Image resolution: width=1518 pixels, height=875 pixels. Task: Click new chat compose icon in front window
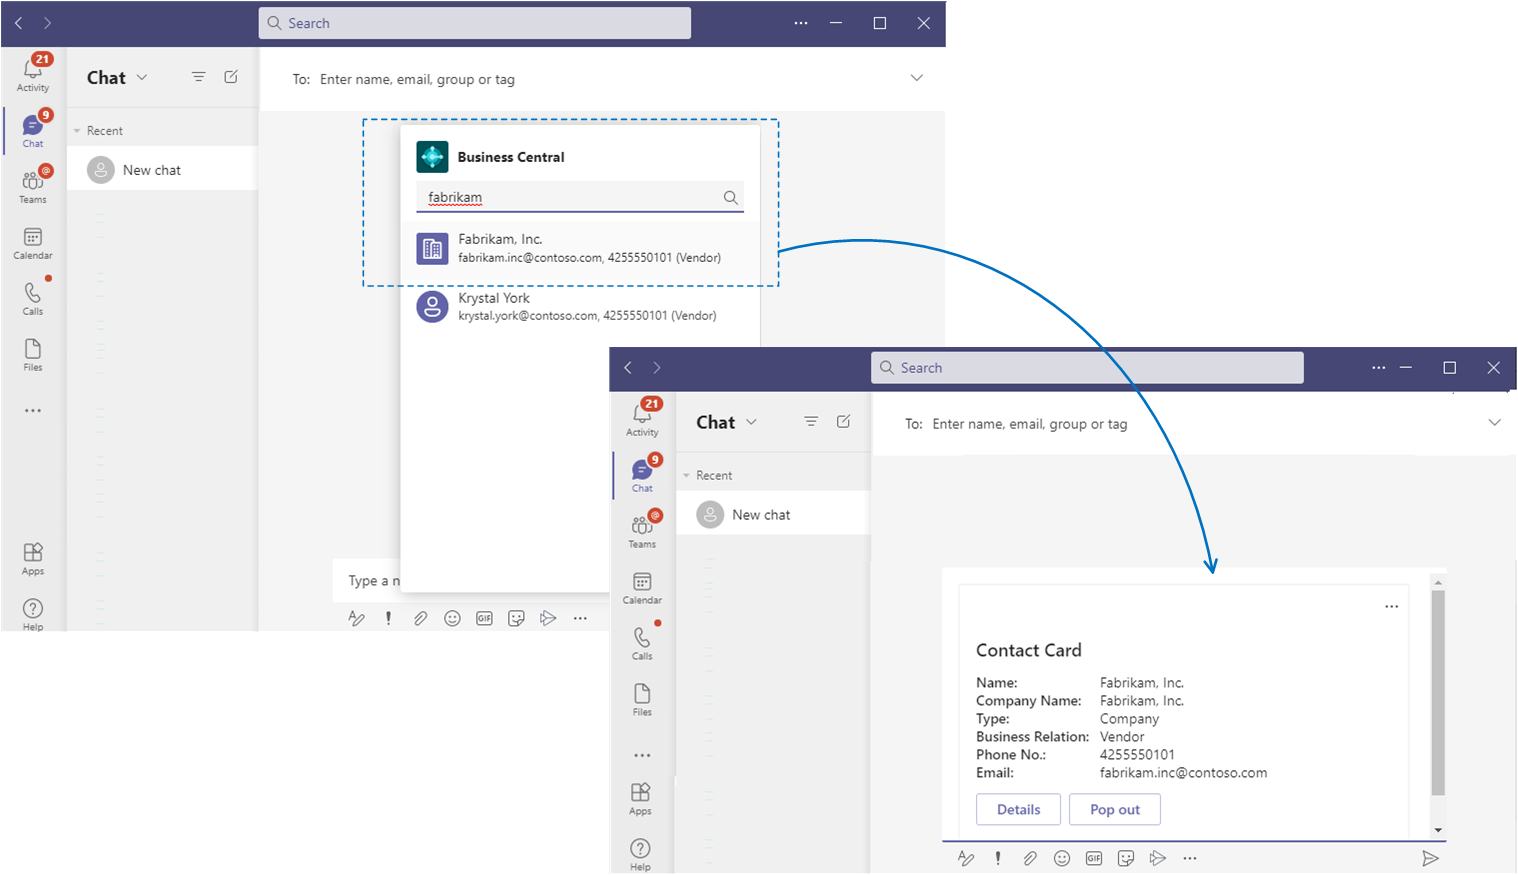coord(843,422)
